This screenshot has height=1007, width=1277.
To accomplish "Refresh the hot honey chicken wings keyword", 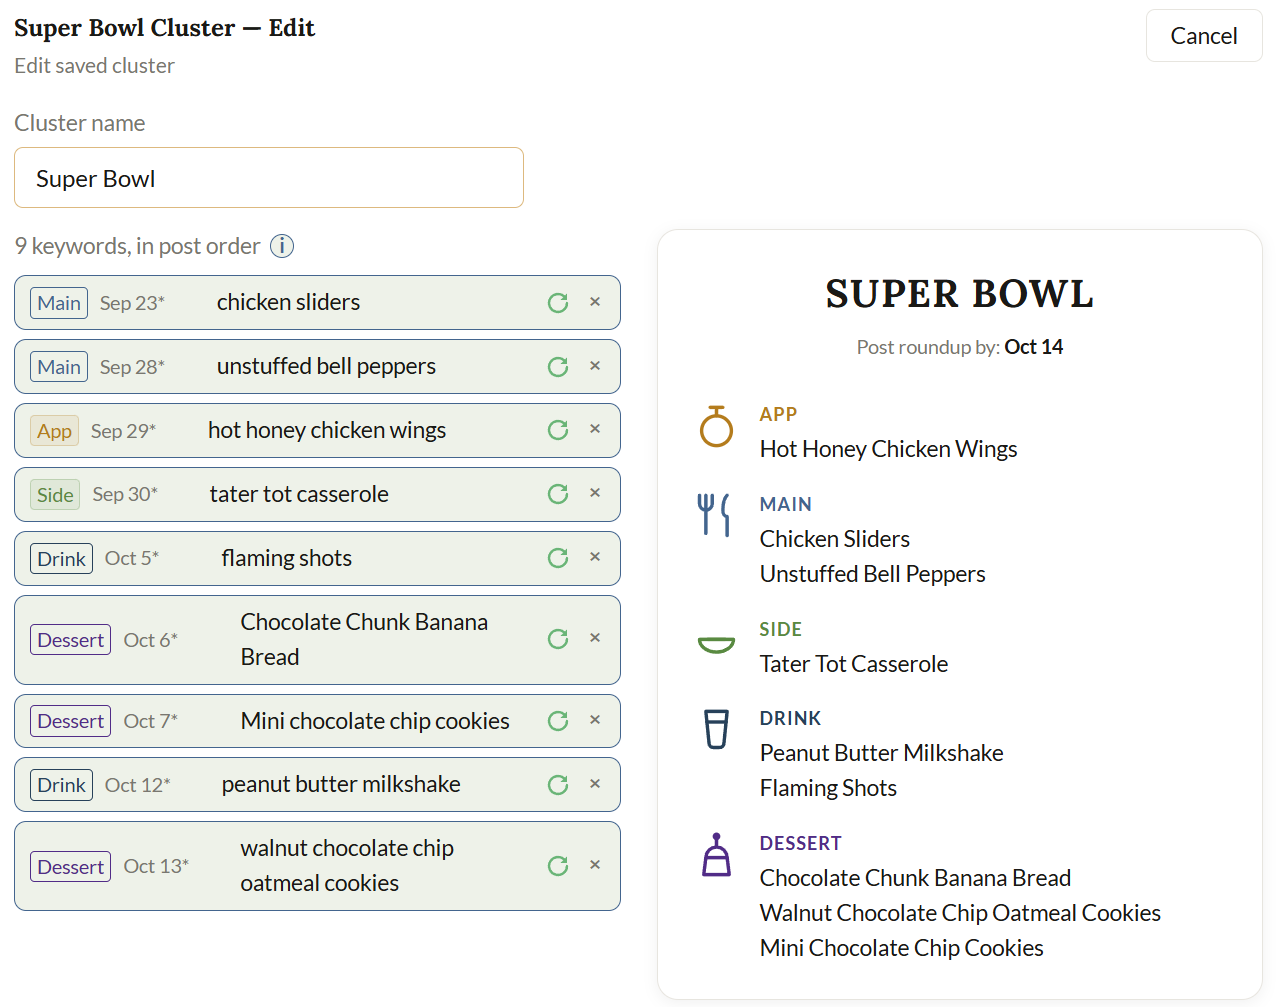I will point(558,430).
